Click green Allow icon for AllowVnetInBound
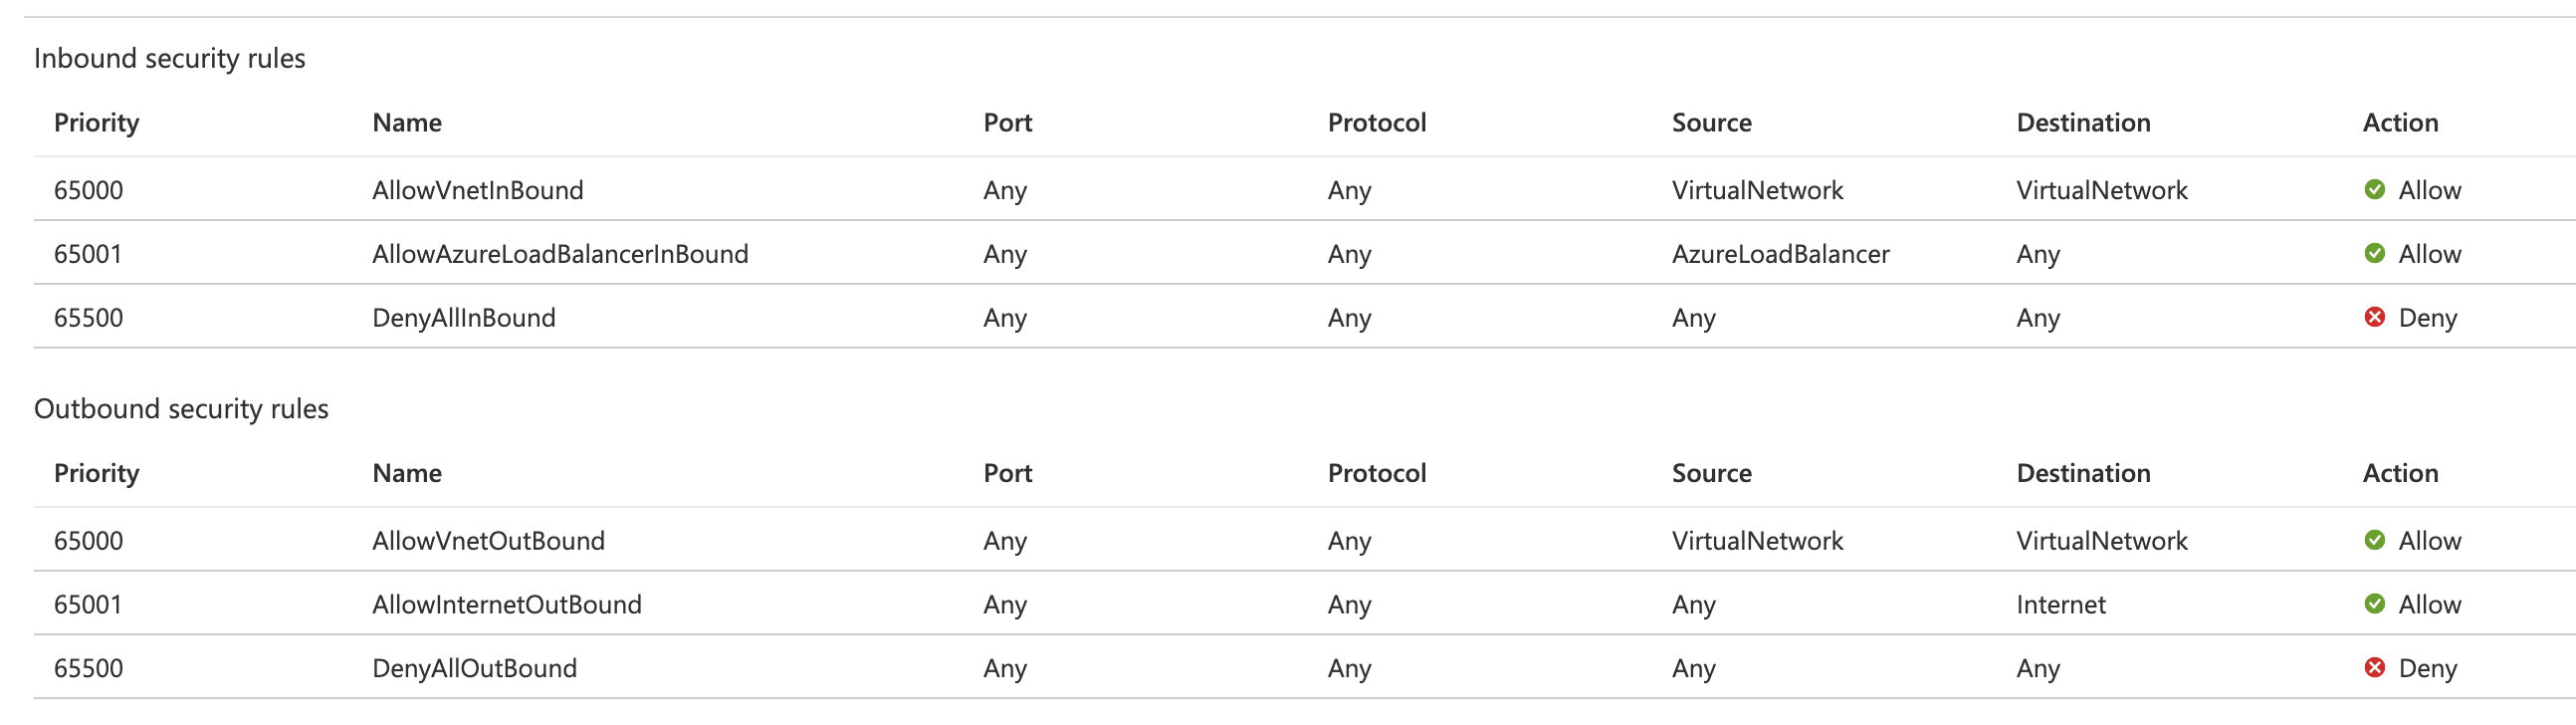 pyautogui.click(x=2374, y=190)
